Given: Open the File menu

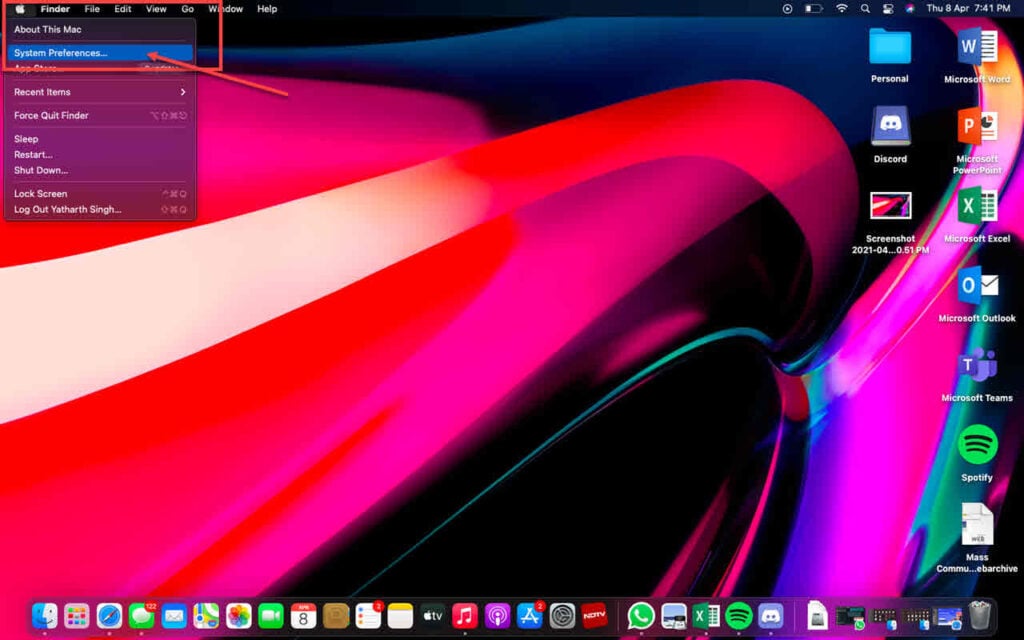Looking at the screenshot, I should (x=92, y=9).
